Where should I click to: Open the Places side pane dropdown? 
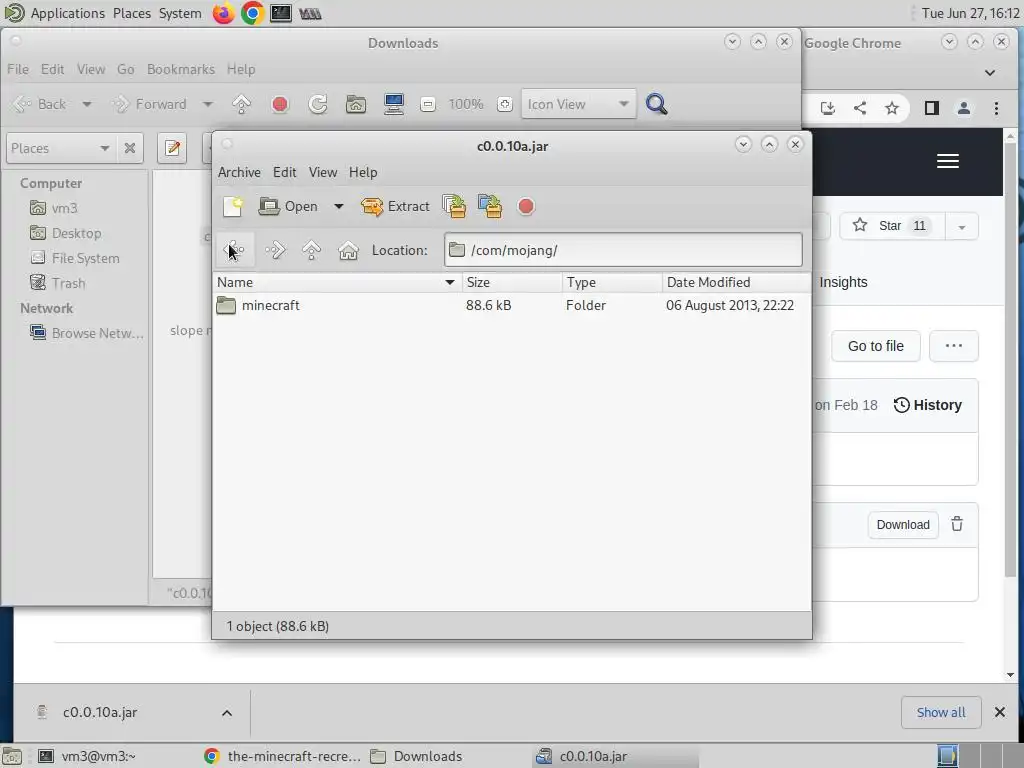(x=60, y=148)
